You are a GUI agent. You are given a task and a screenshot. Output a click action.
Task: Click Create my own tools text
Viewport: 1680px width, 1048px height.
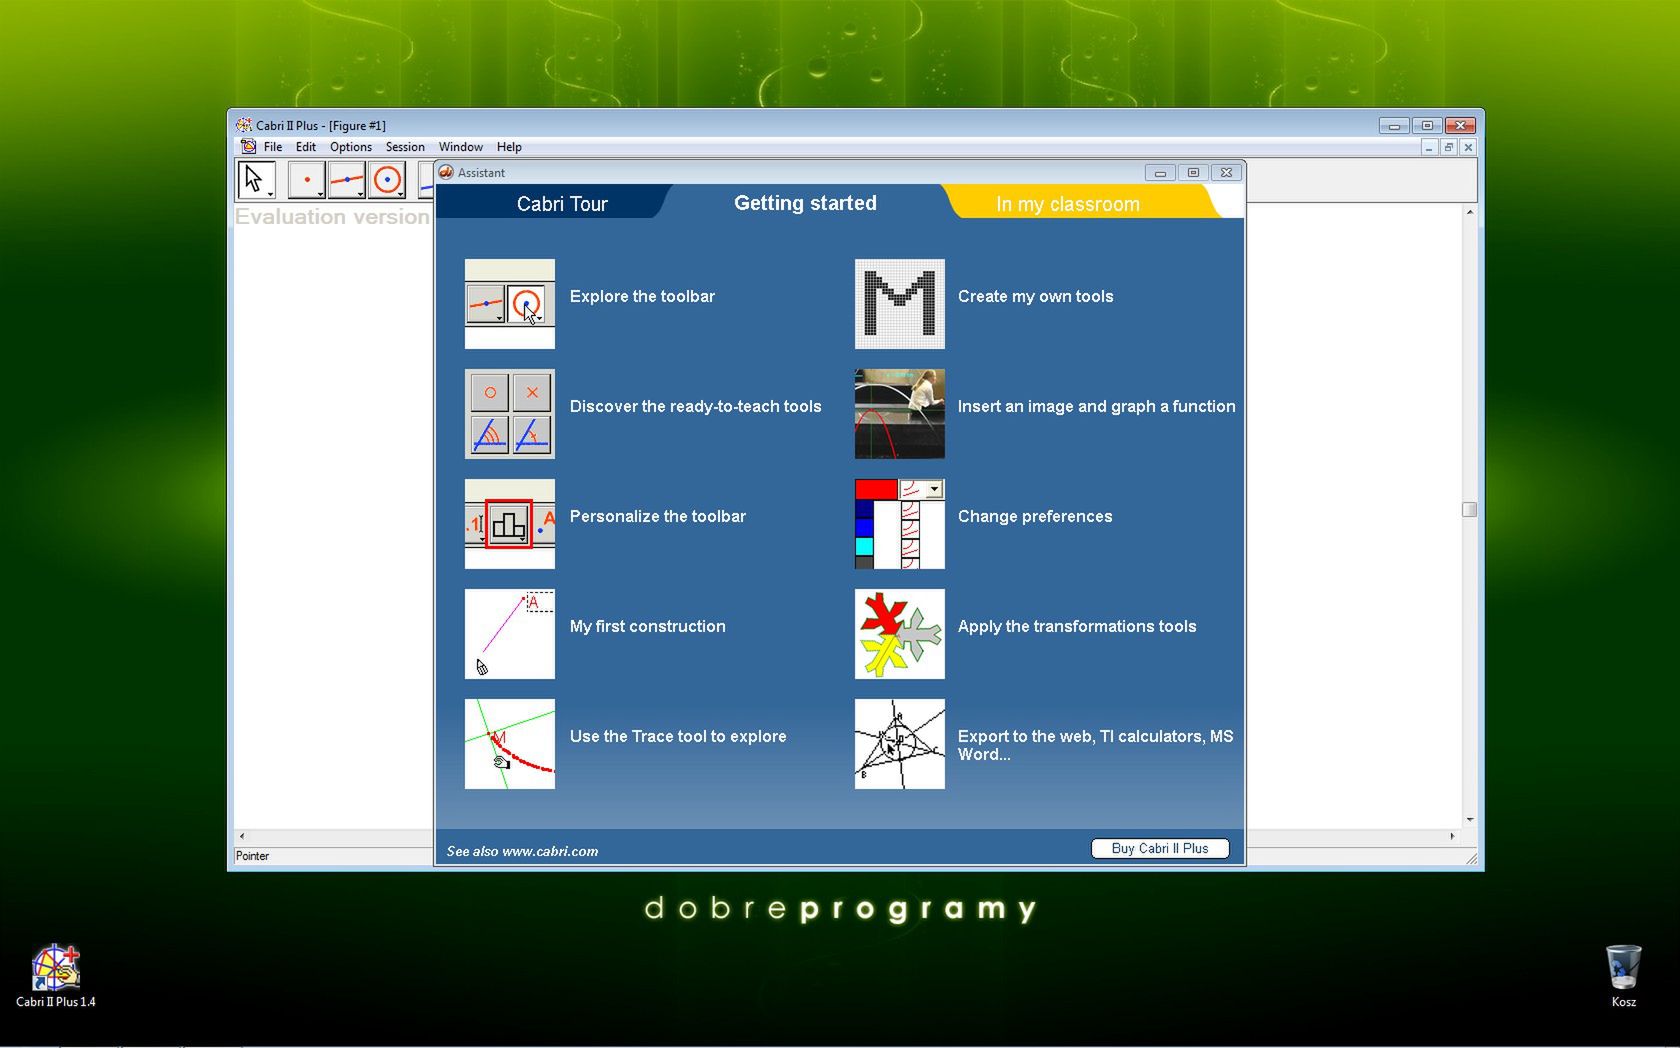pos(1035,297)
